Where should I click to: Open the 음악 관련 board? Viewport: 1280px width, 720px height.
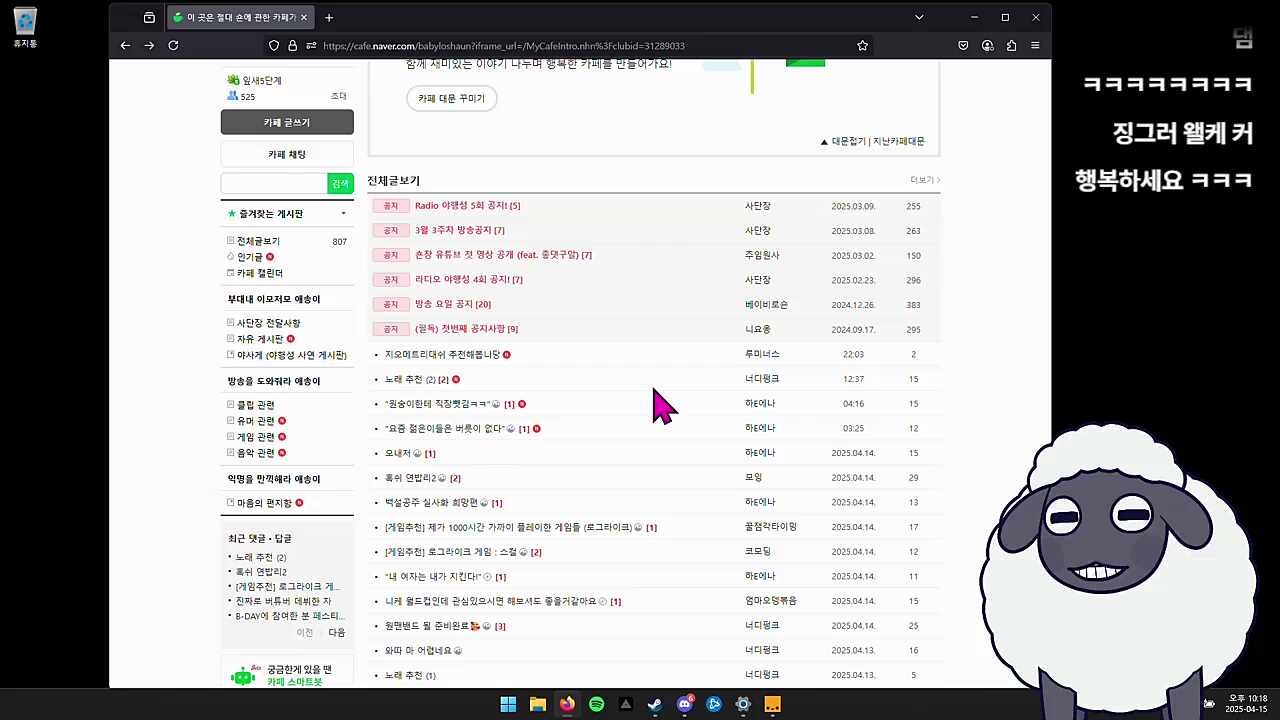pos(255,453)
